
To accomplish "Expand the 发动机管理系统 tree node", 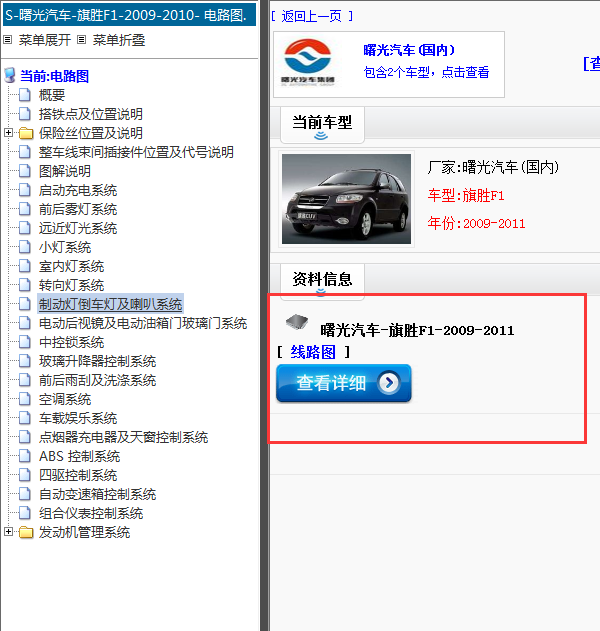I will click(8, 532).
